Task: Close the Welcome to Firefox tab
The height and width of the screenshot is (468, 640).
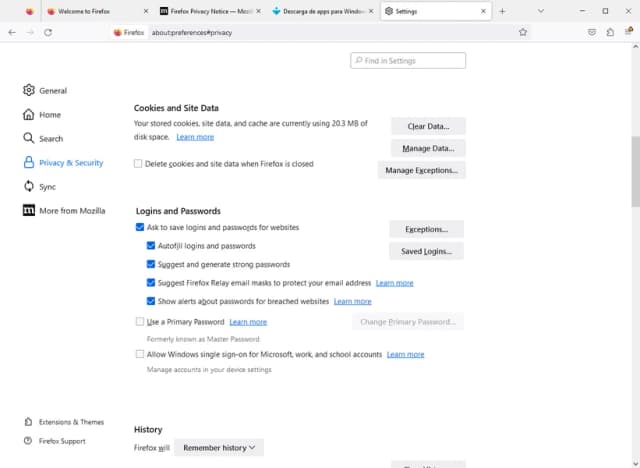Action: [x=146, y=11]
